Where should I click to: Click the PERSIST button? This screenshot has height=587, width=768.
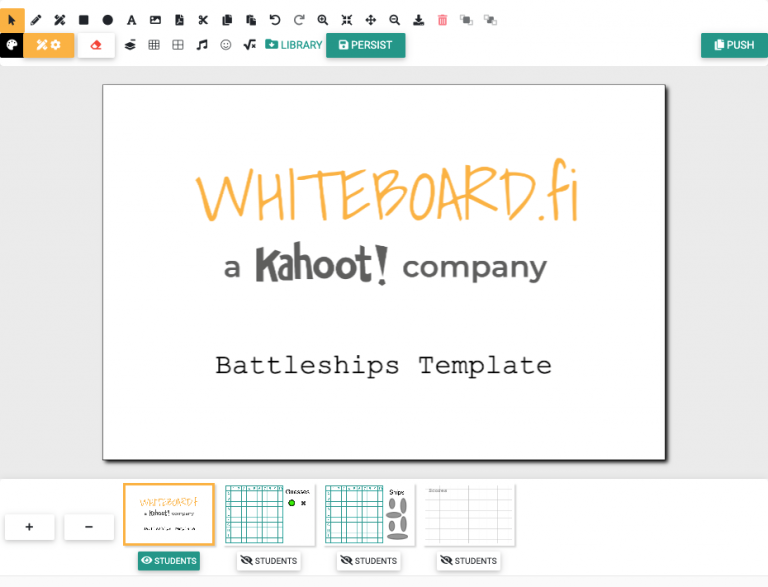[x=365, y=45]
